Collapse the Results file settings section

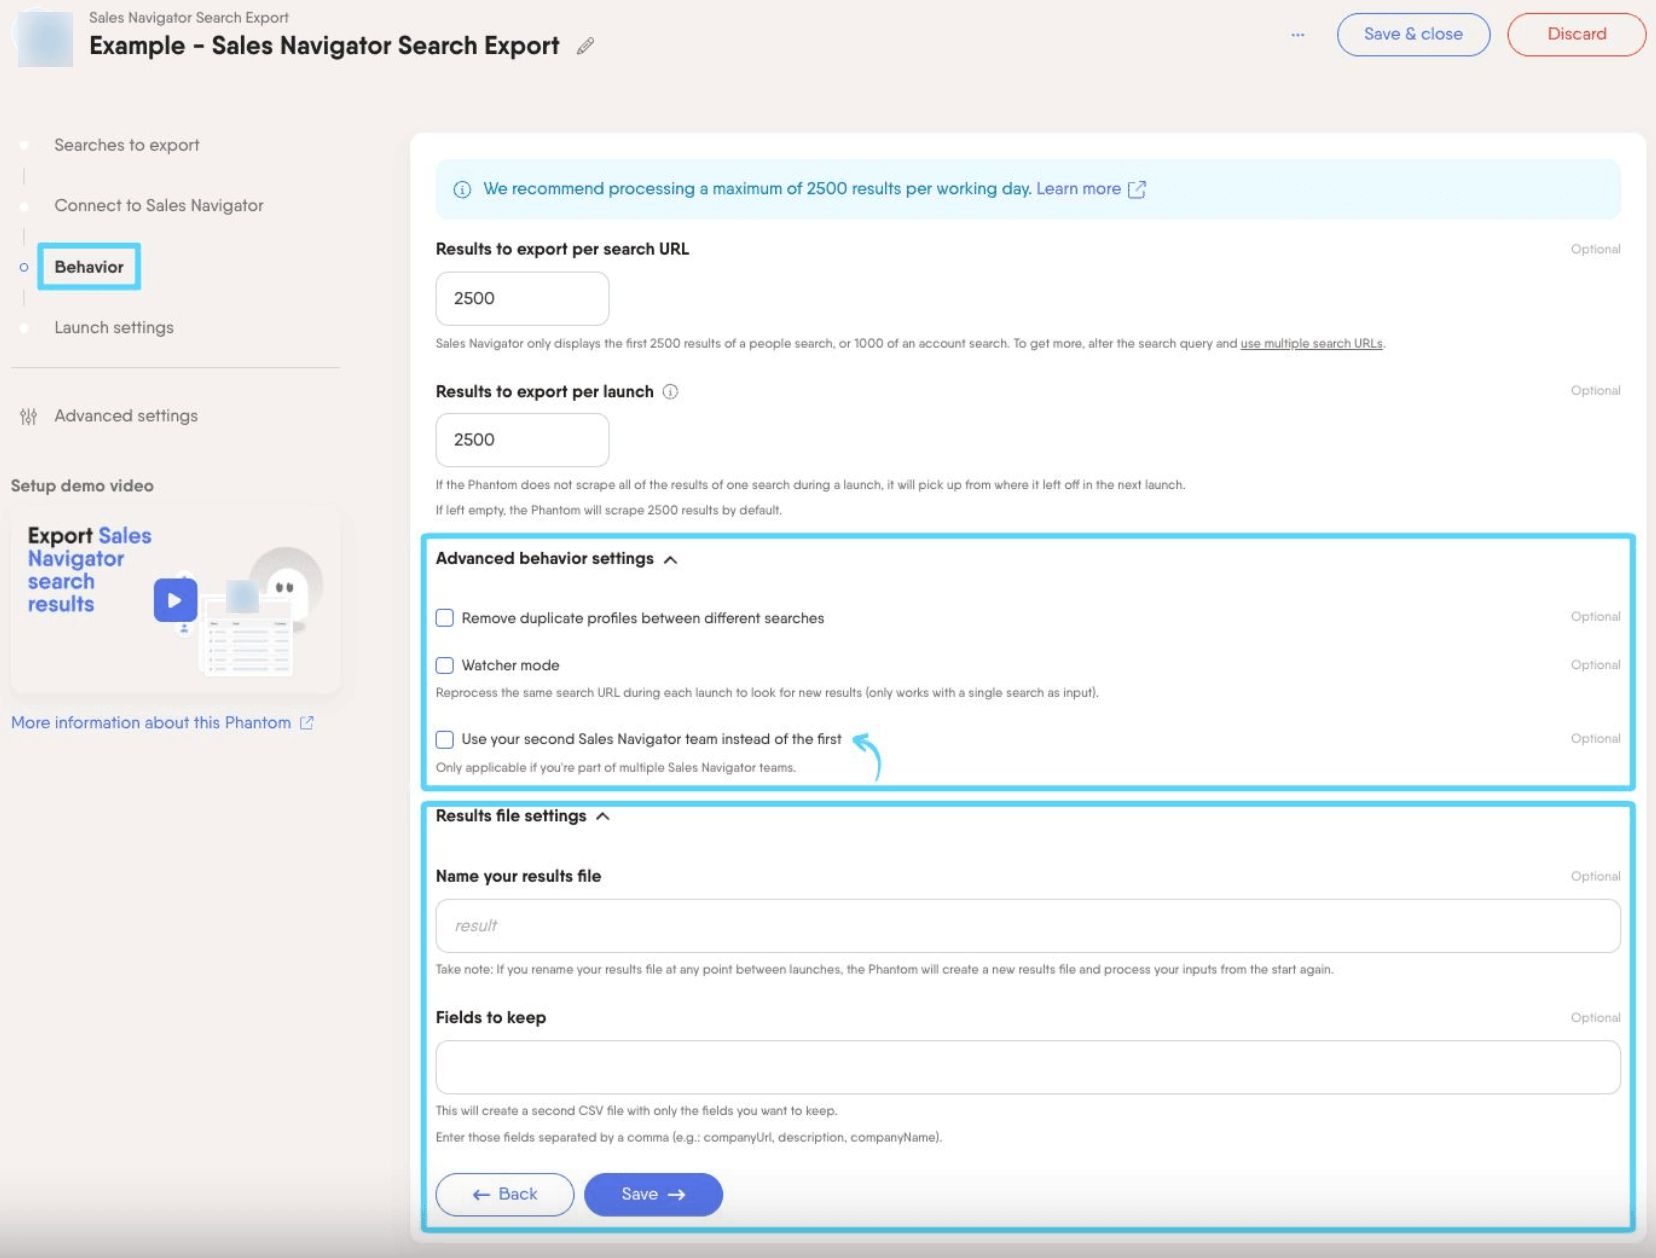[603, 816]
